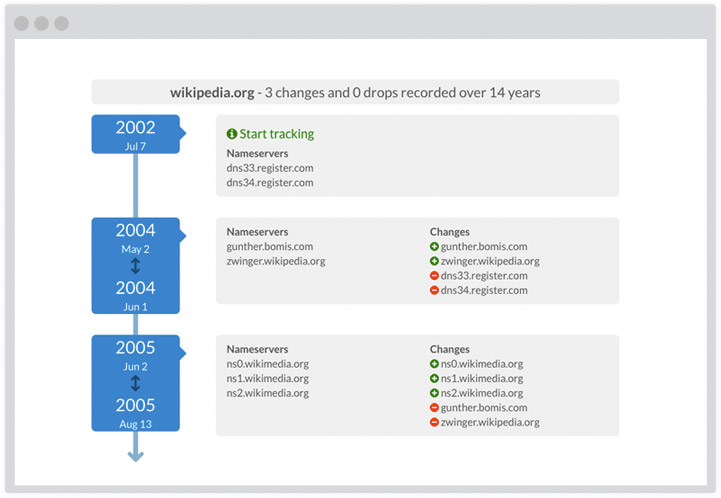Click red minus icon beside zwinger.wikipedia.org
Viewport: 721px width, 498px height.
[x=434, y=422]
